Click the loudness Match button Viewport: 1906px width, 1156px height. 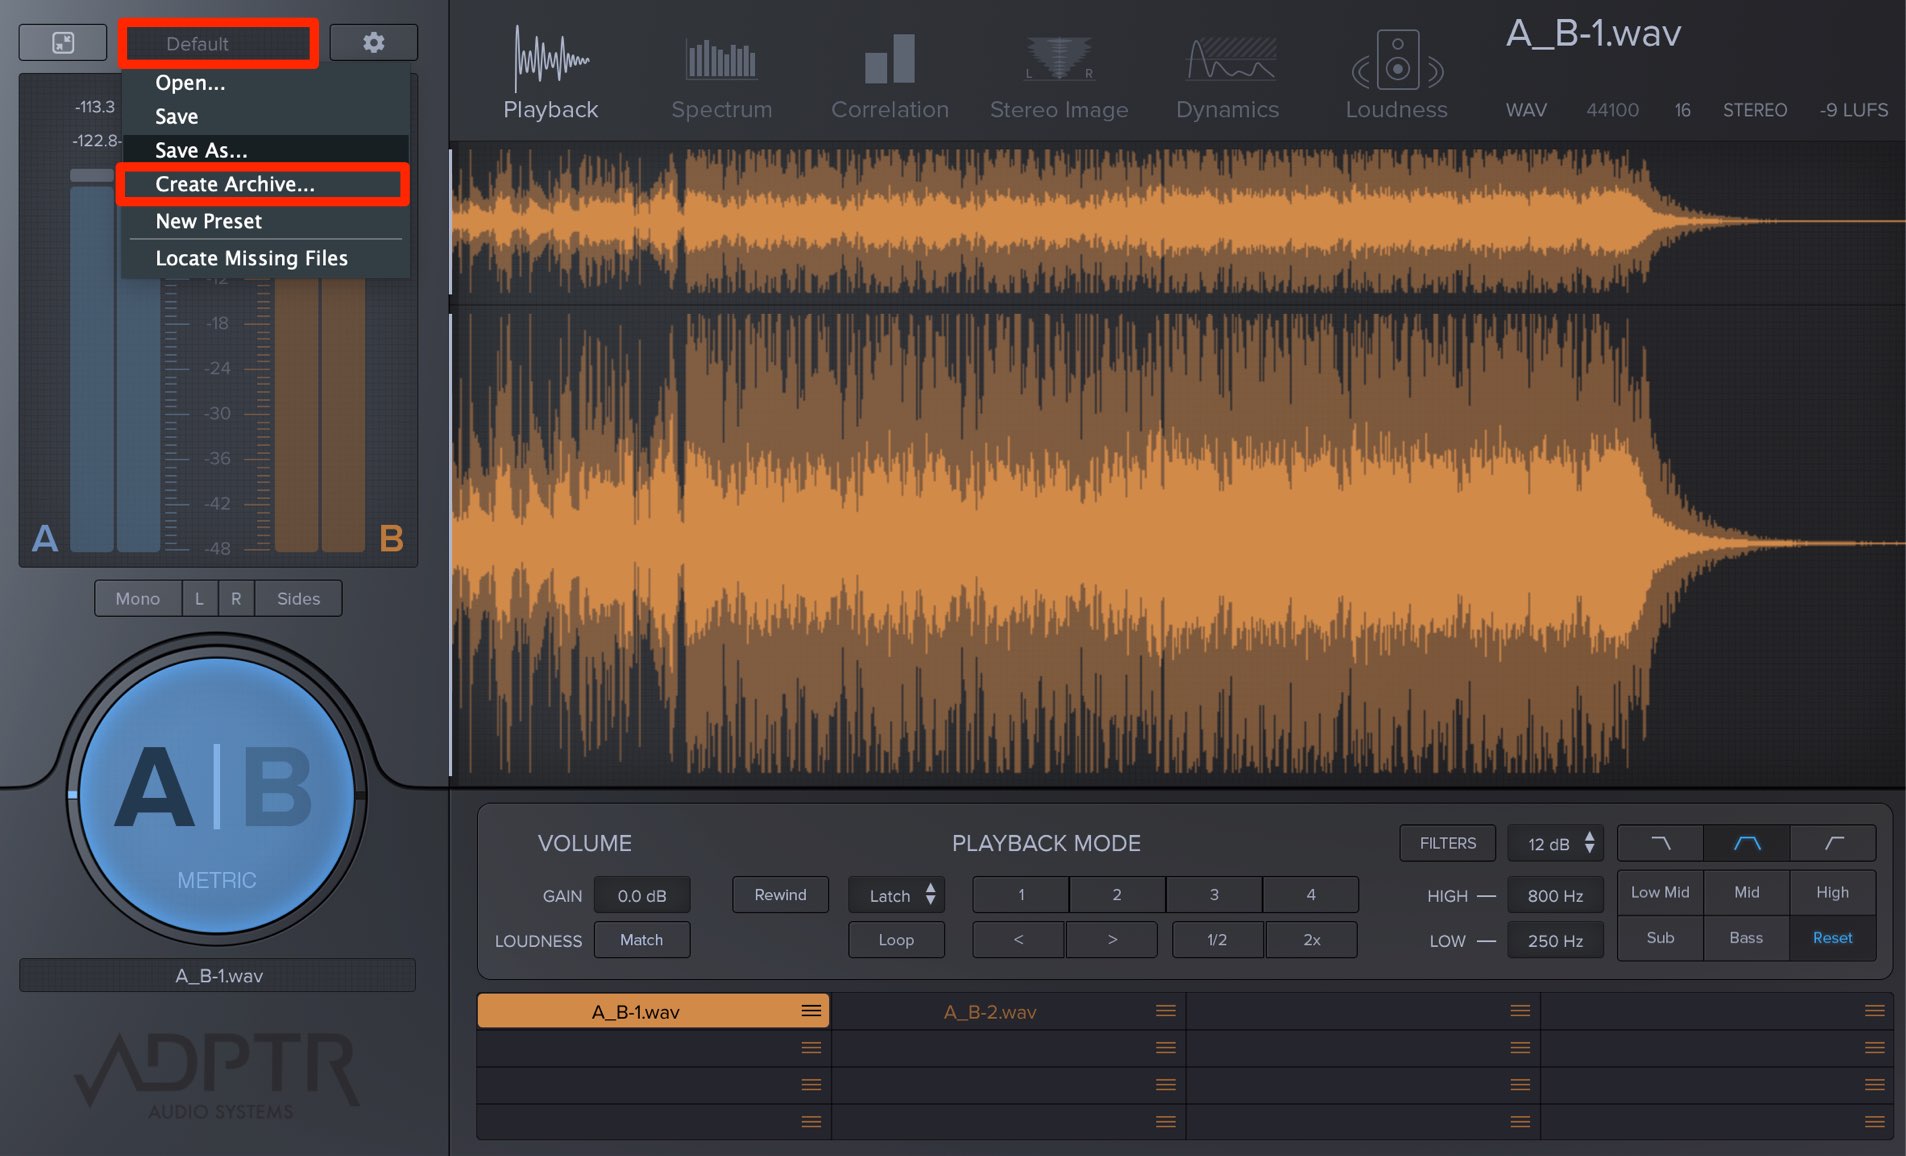(641, 940)
